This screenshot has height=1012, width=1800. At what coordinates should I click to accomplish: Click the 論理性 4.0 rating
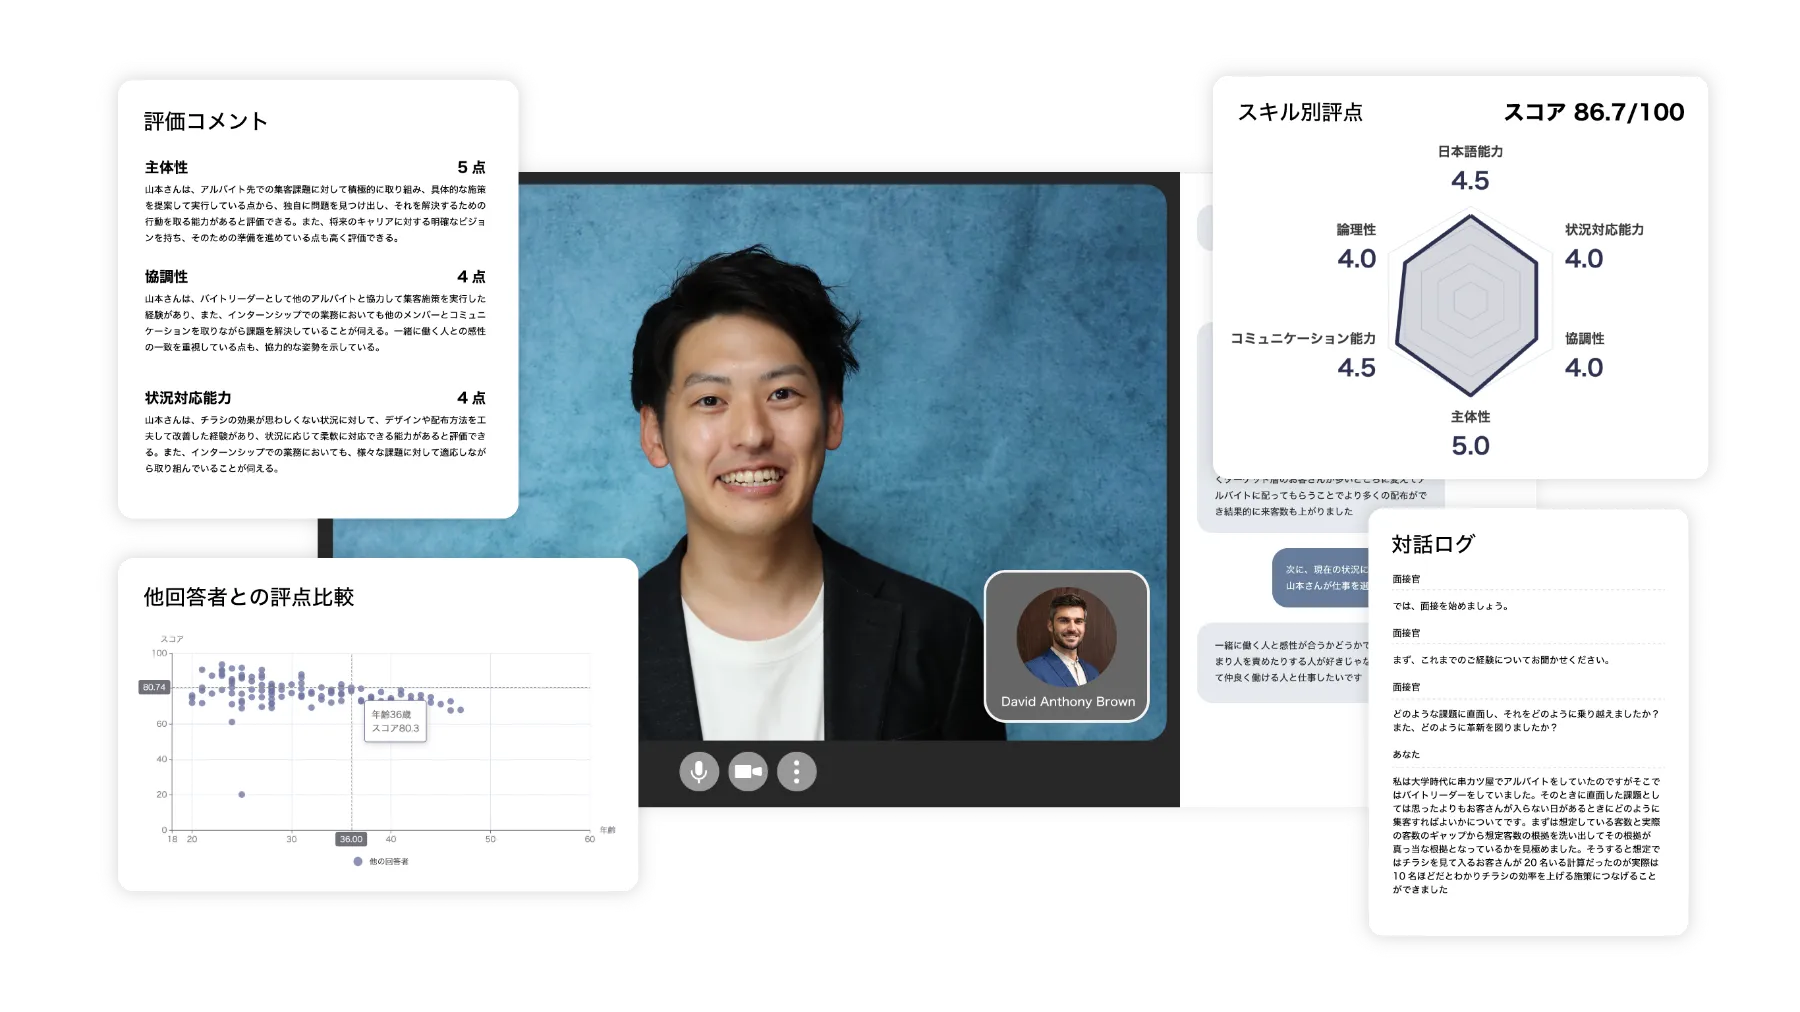1357,246
